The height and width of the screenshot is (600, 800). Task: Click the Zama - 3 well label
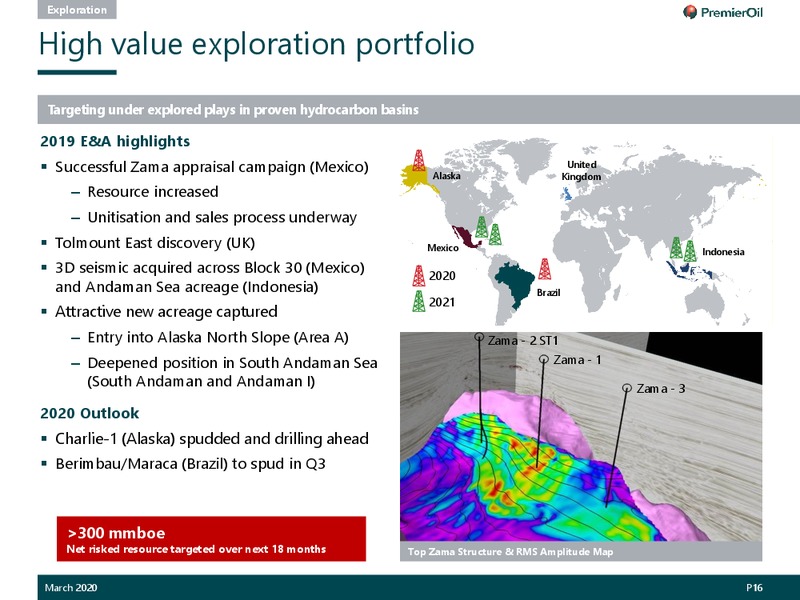pos(661,389)
